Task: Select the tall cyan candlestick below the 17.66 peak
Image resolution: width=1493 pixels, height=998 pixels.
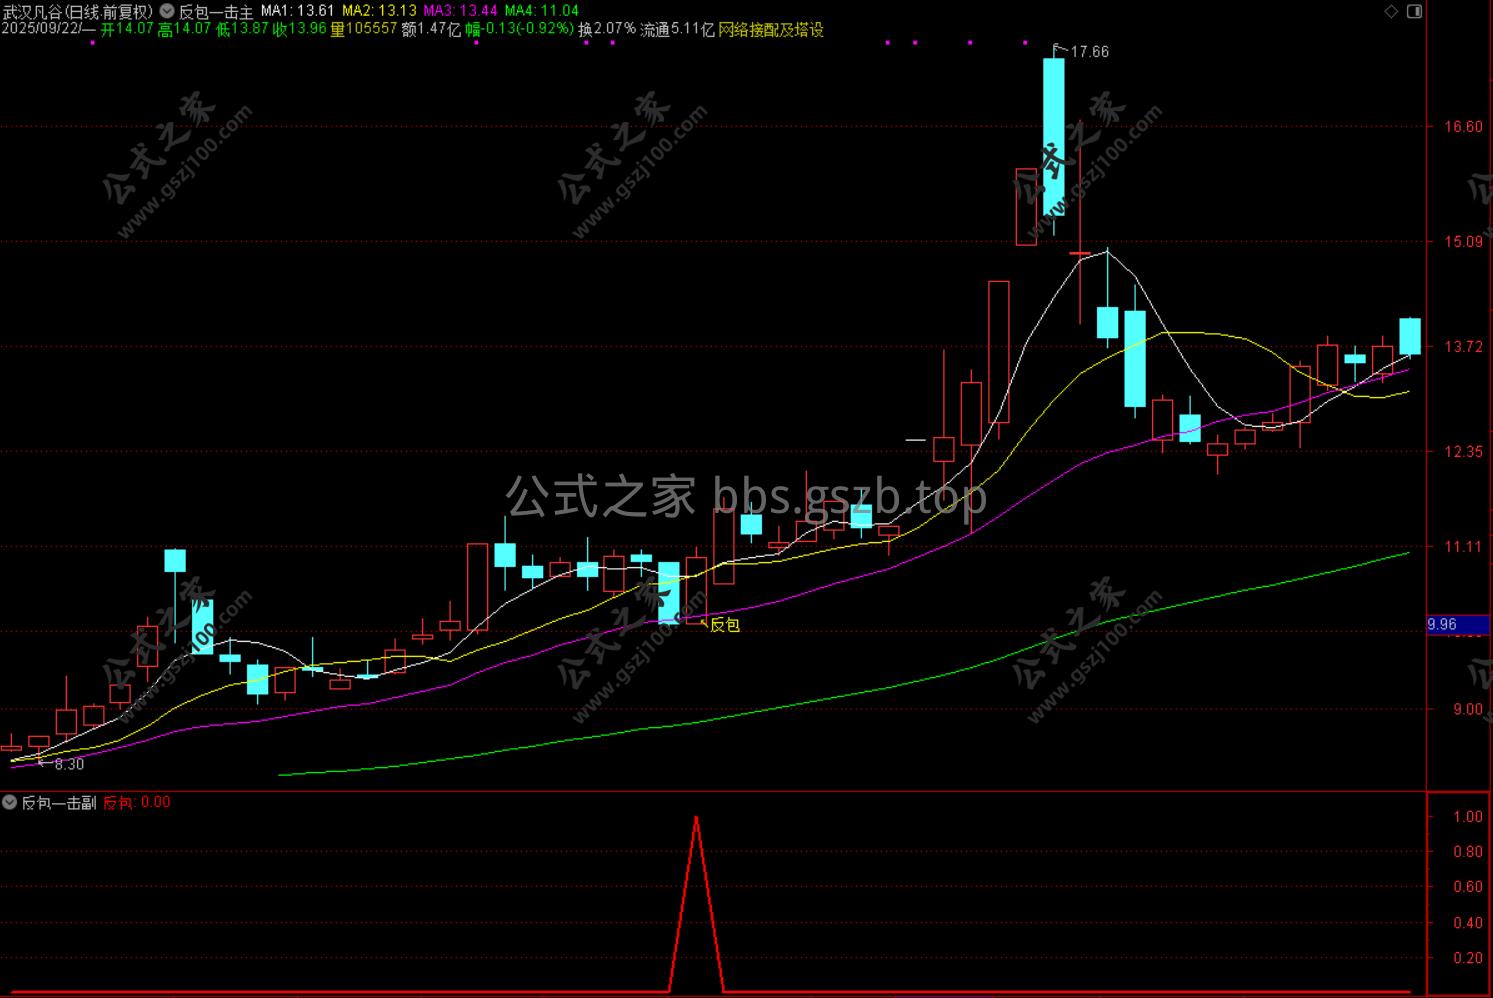Action: (x=1054, y=137)
